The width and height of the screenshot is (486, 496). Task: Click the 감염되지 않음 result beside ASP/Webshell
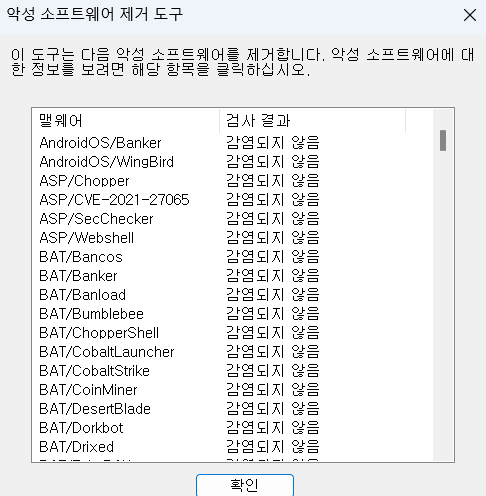[x=273, y=238]
